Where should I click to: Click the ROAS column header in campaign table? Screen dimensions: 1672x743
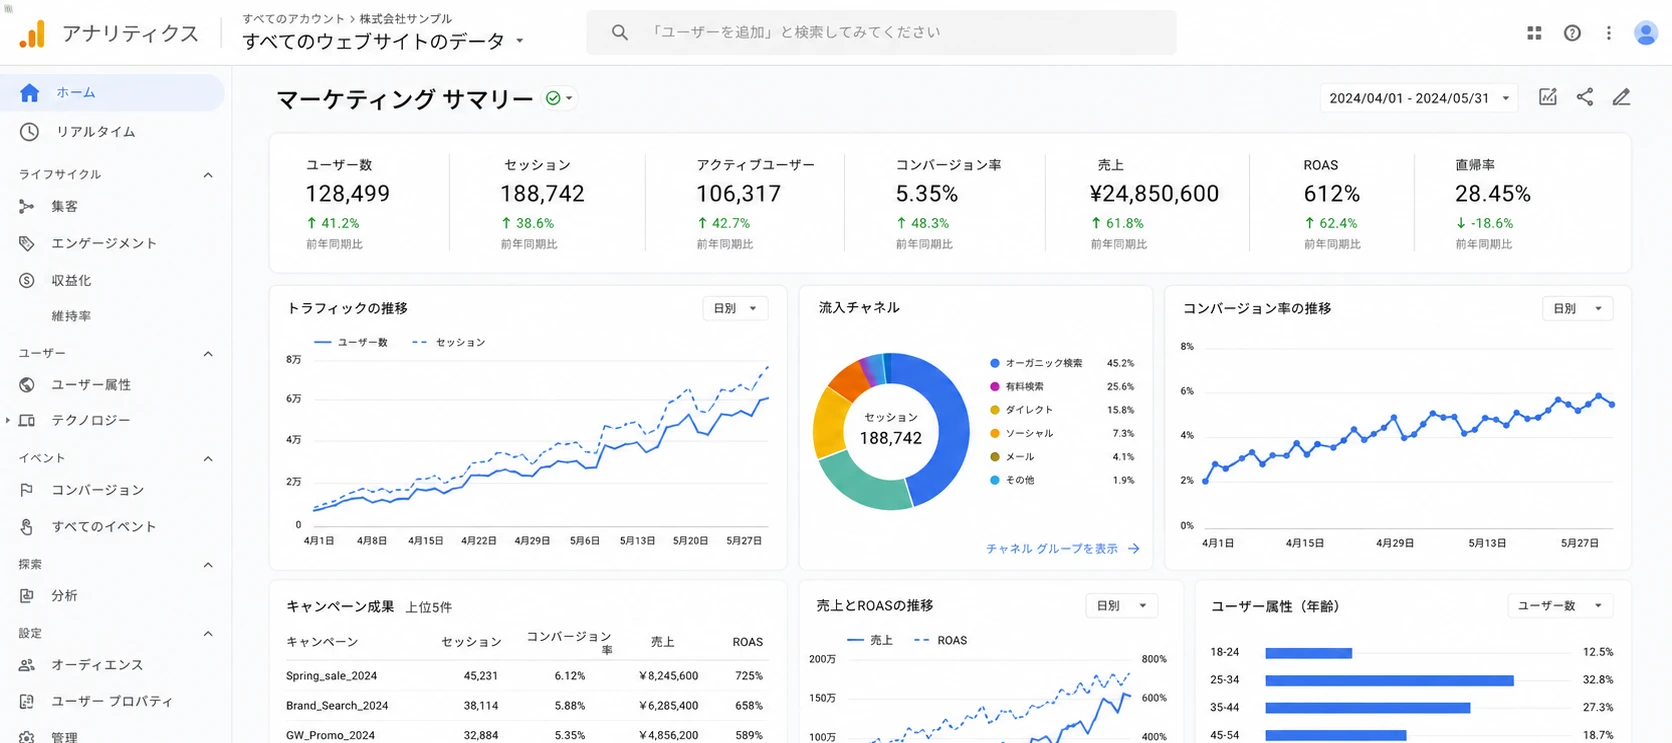coord(747,642)
